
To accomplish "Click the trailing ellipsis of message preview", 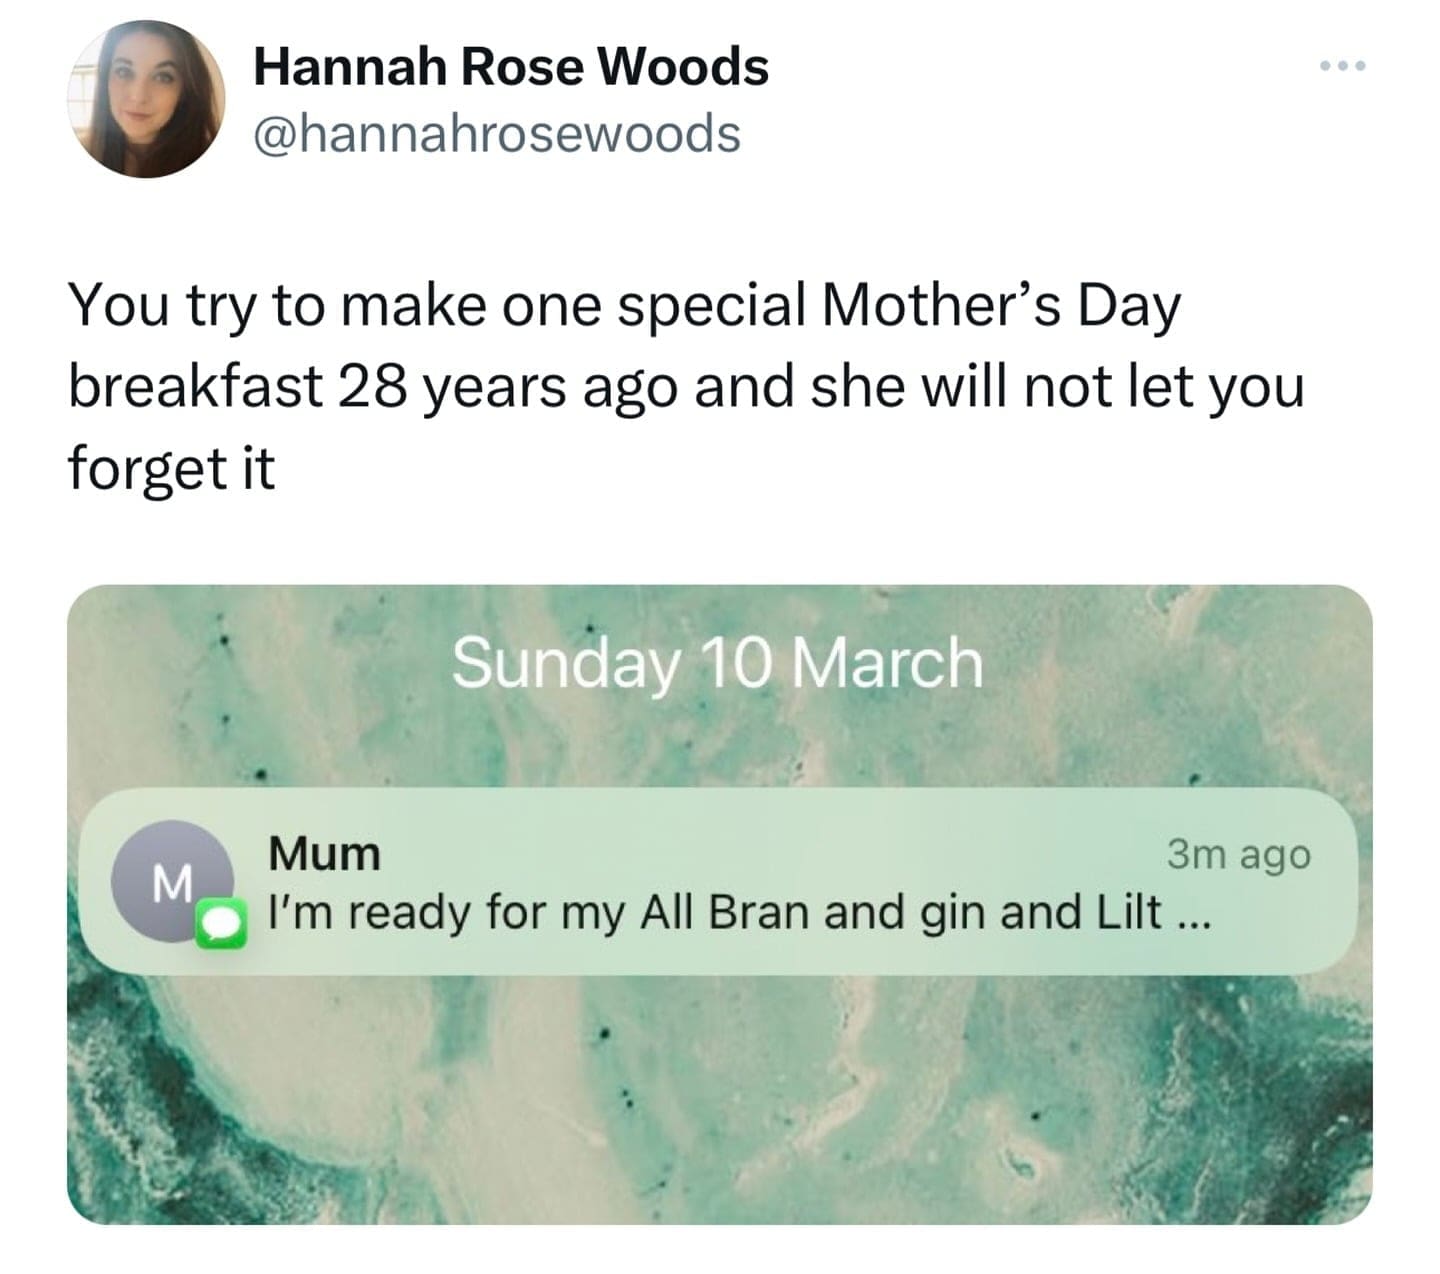I will (1194, 916).
